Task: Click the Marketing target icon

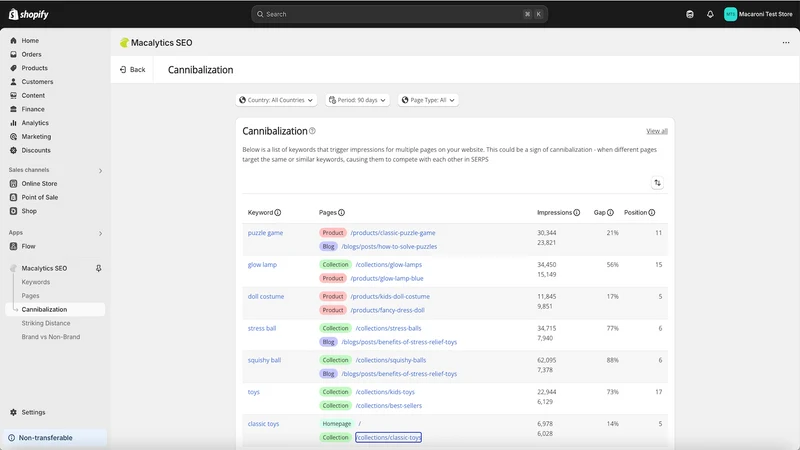Action: (13, 137)
